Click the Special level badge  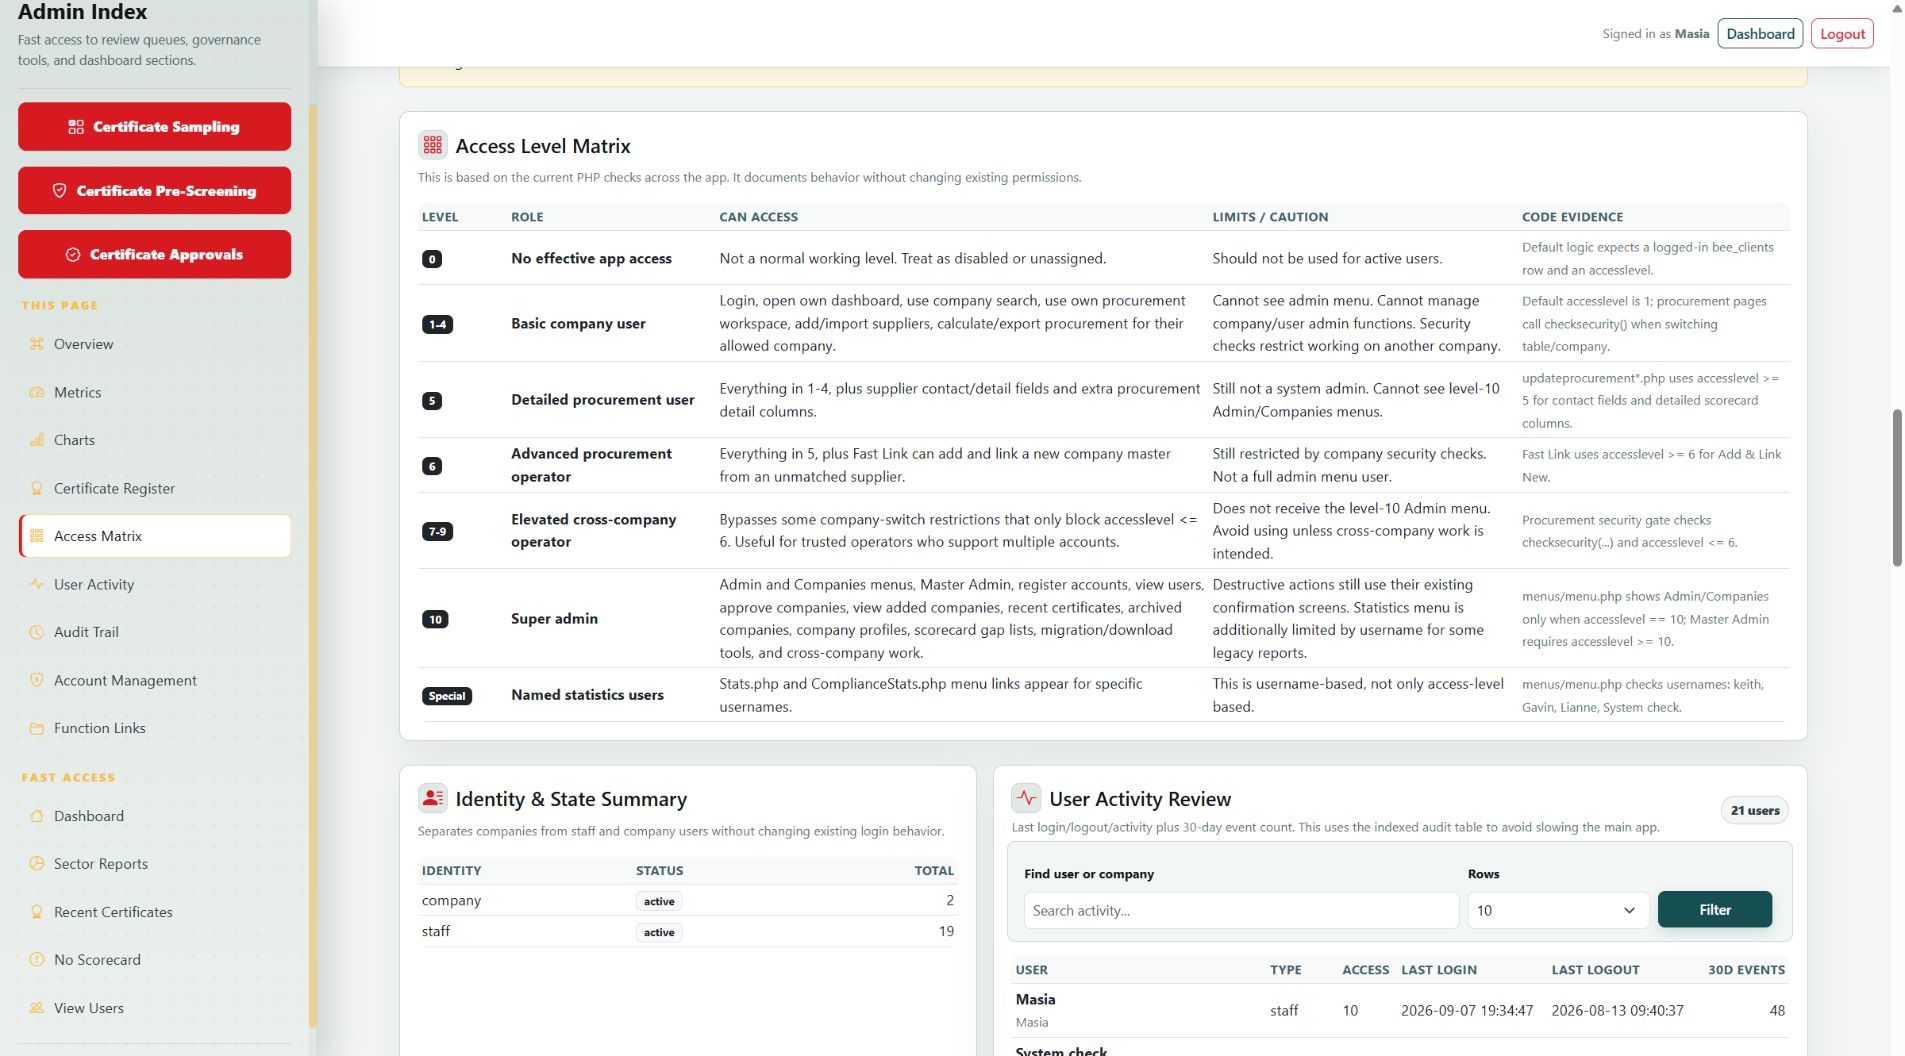447,696
